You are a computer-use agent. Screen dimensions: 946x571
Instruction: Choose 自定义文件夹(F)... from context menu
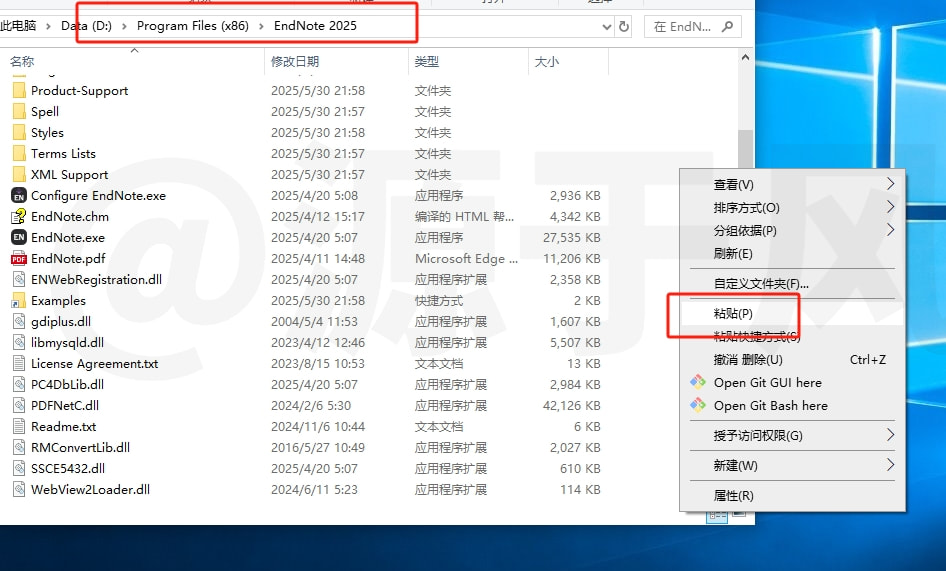coord(792,284)
